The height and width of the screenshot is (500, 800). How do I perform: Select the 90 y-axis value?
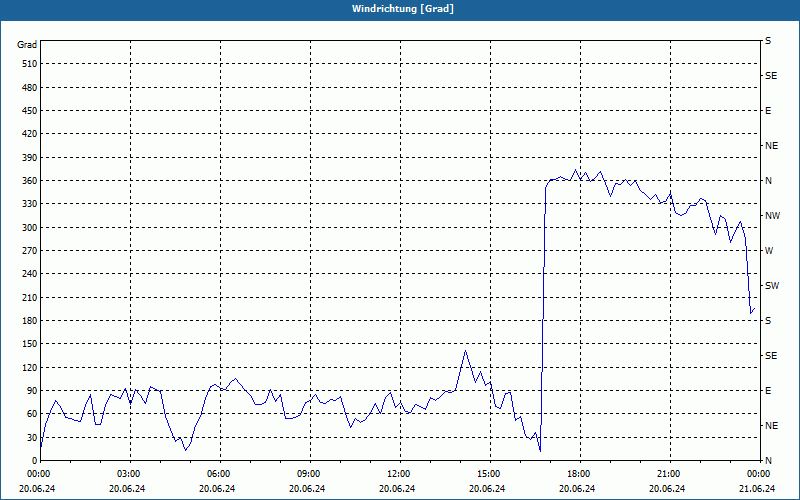32,391
